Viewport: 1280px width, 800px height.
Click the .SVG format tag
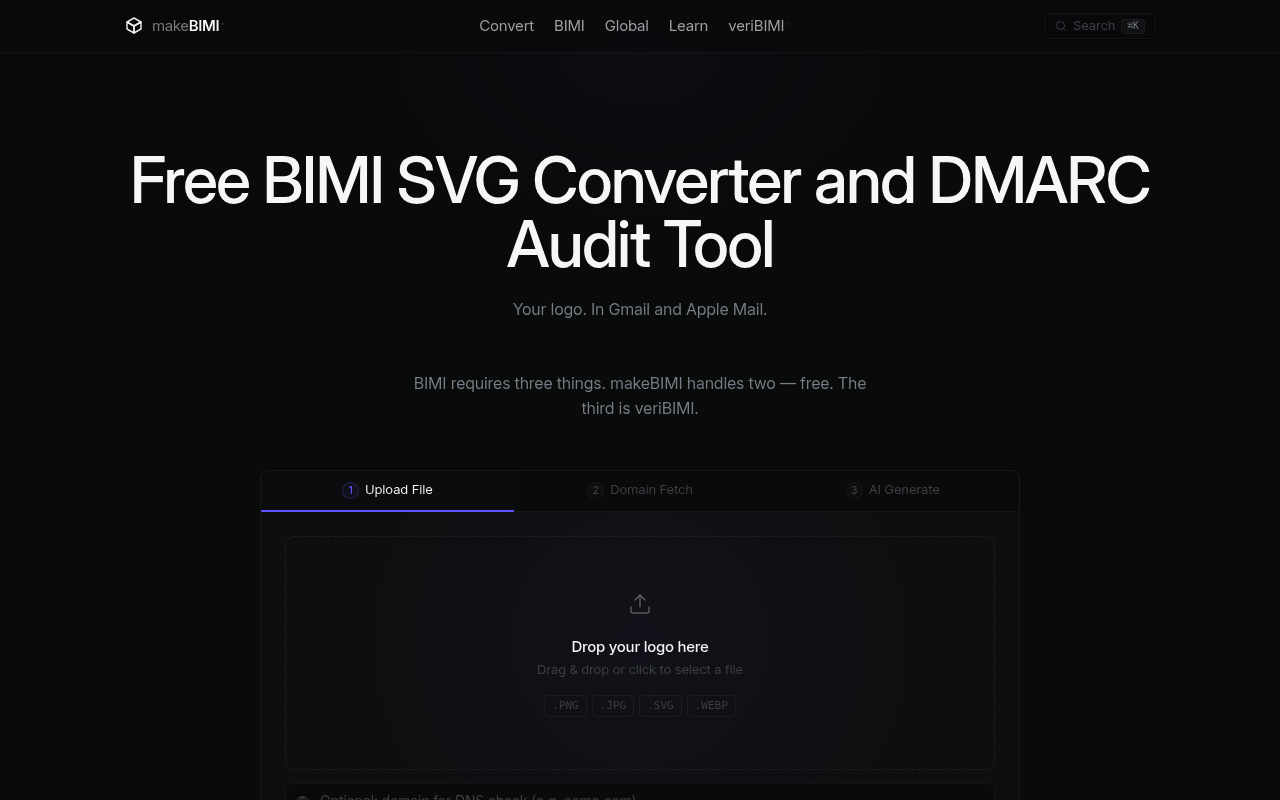coord(661,706)
